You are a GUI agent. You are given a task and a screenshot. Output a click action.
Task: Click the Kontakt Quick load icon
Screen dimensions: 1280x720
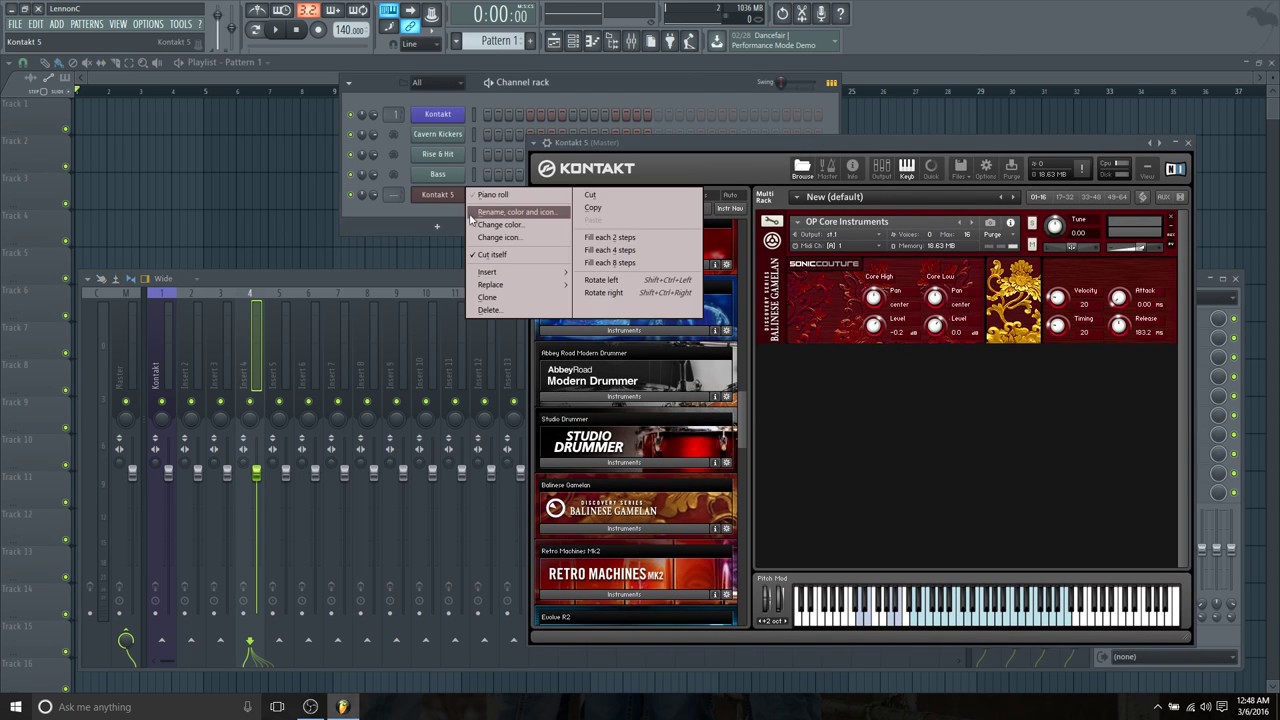931,169
